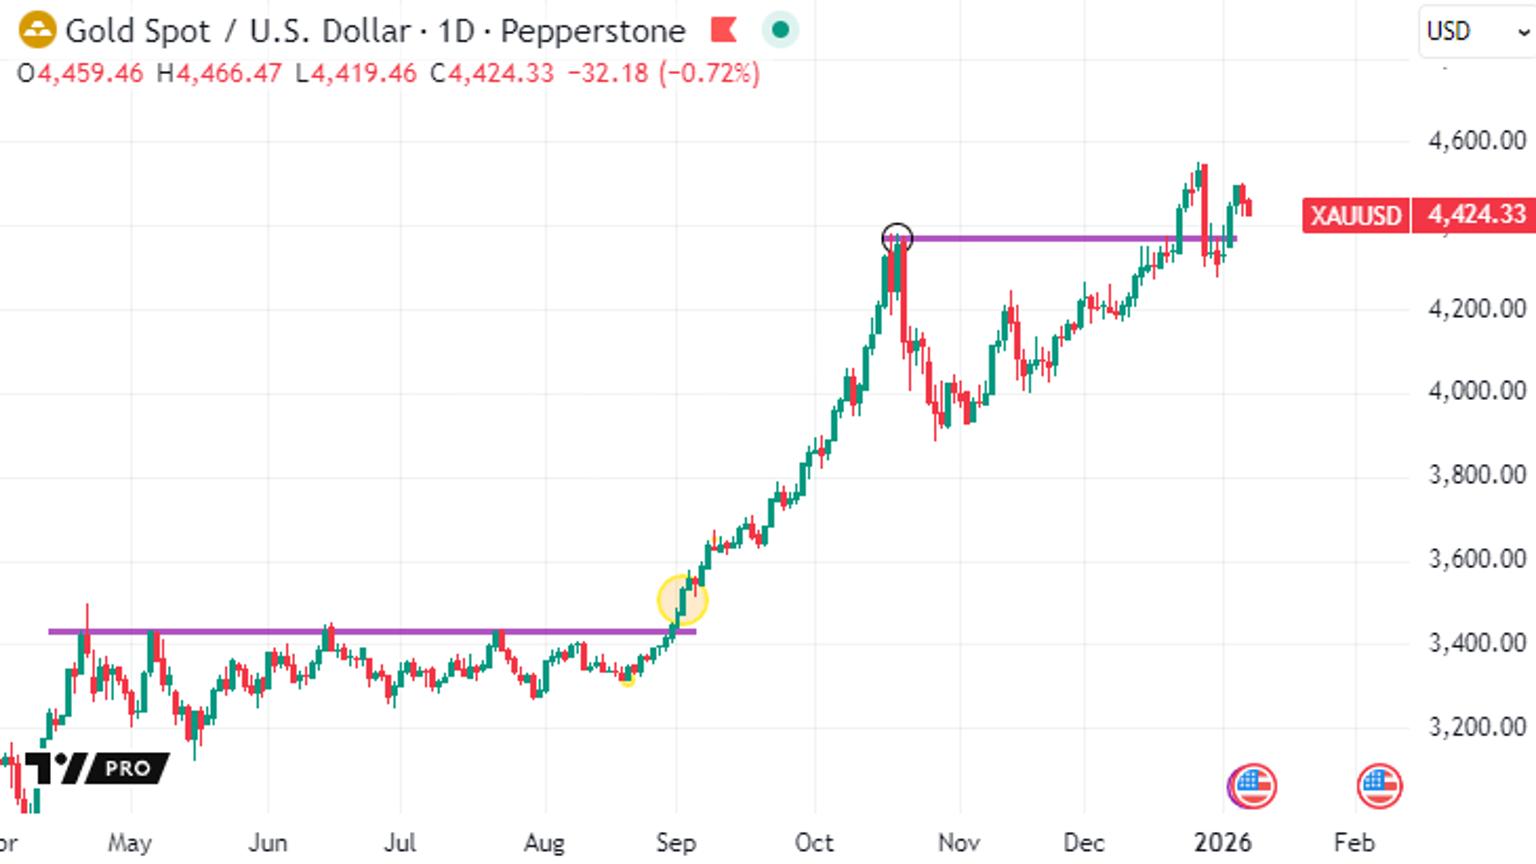Open the USD currency dropdown
The height and width of the screenshot is (864, 1536).
pyautogui.click(x=1476, y=32)
